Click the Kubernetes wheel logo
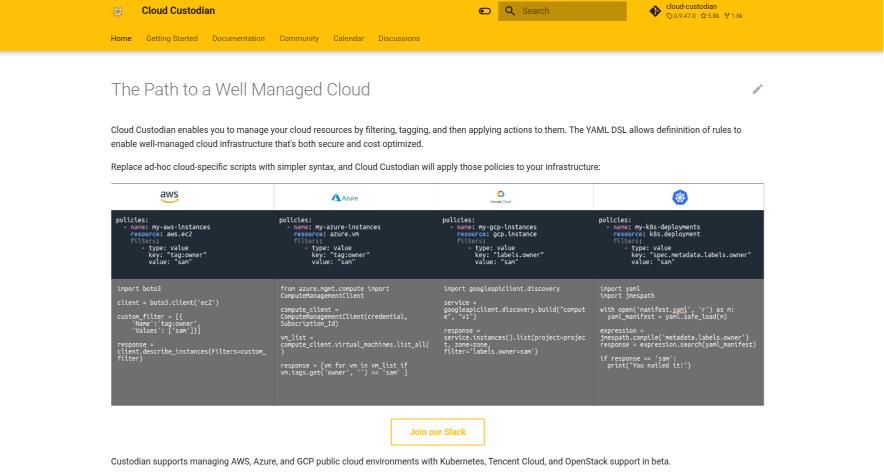 680,197
